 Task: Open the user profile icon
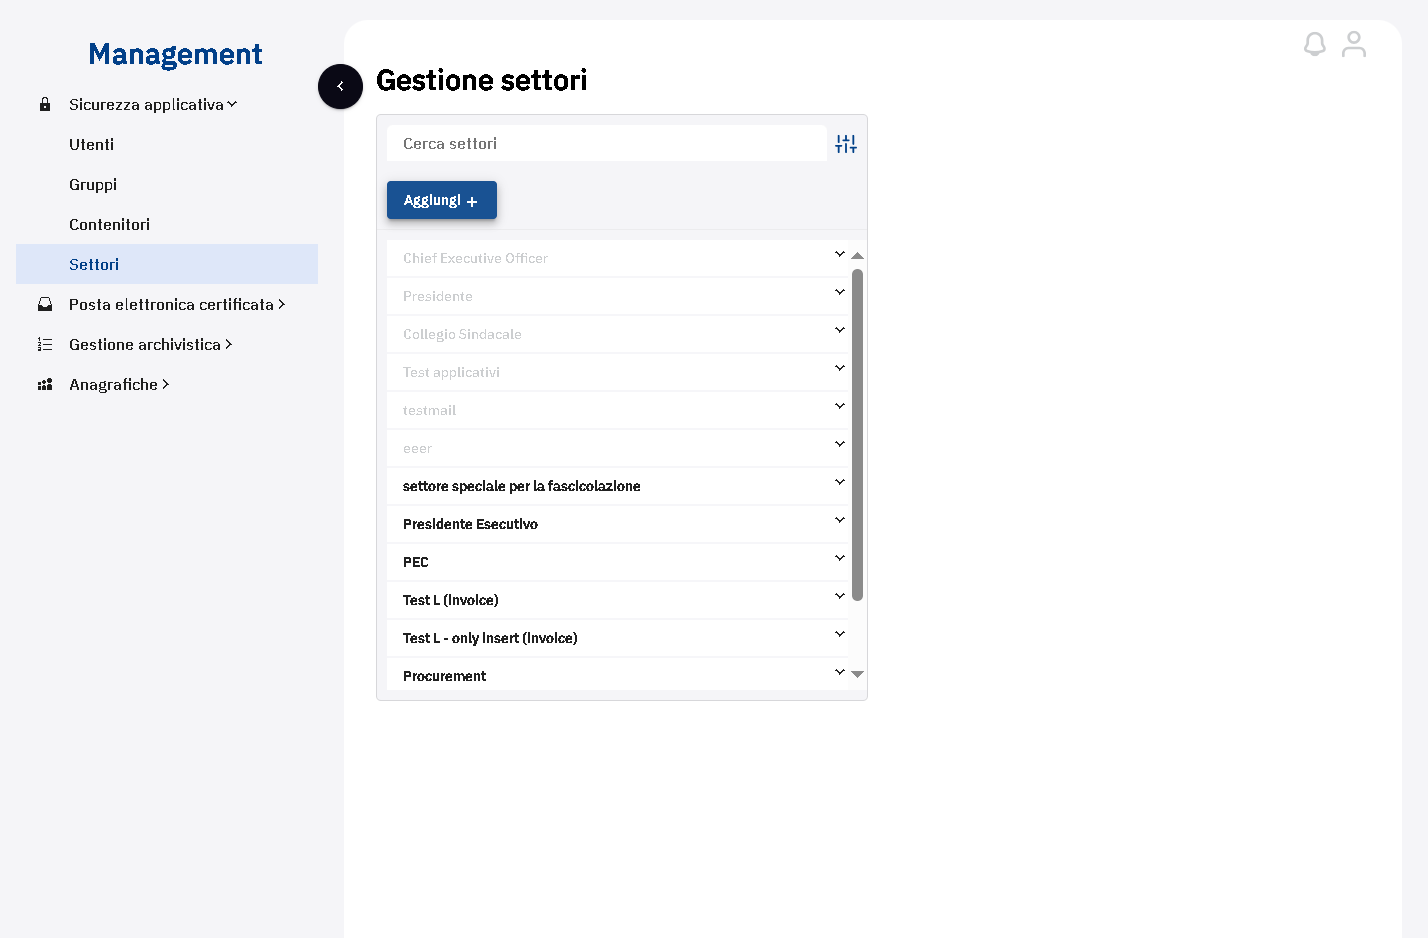click(x=1354, y=44)
